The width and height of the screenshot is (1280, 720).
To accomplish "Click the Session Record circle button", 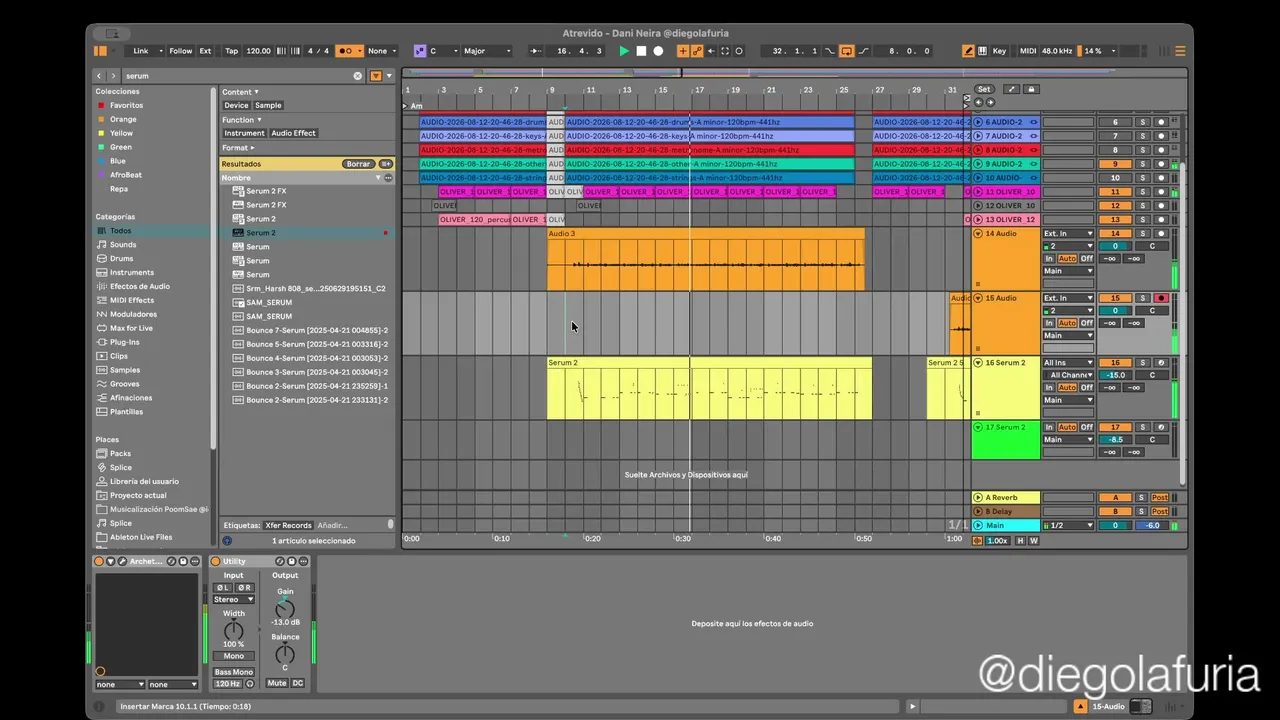I will click(x=739, y=51).
